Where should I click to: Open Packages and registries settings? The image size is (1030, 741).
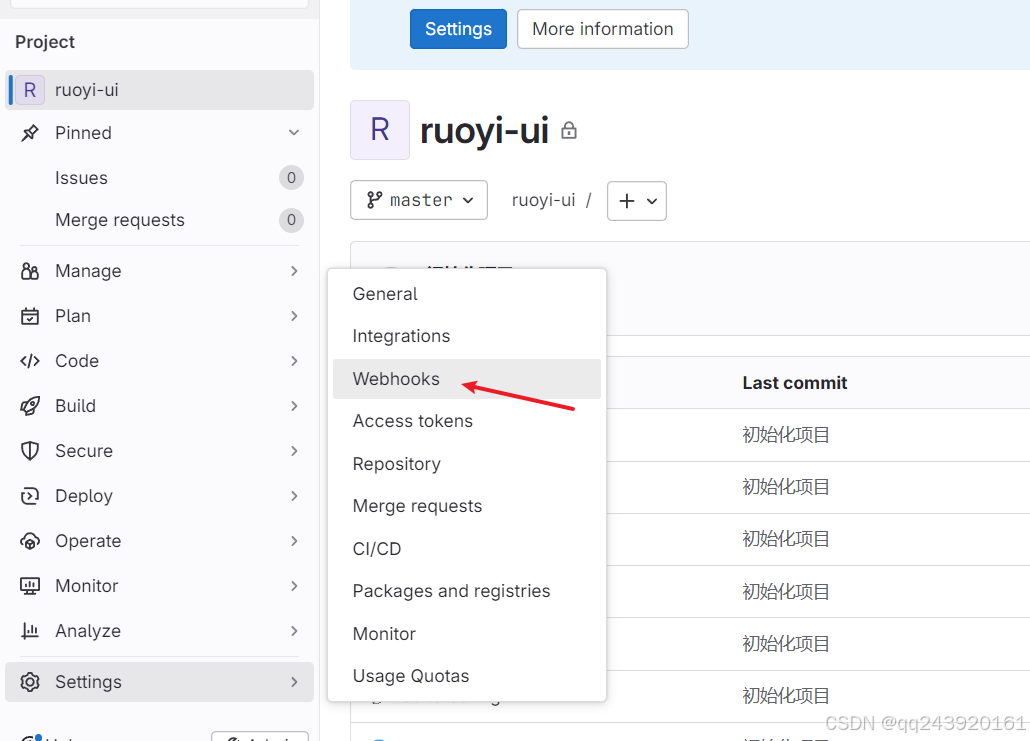pyautogui.click(x=467, y=591)
